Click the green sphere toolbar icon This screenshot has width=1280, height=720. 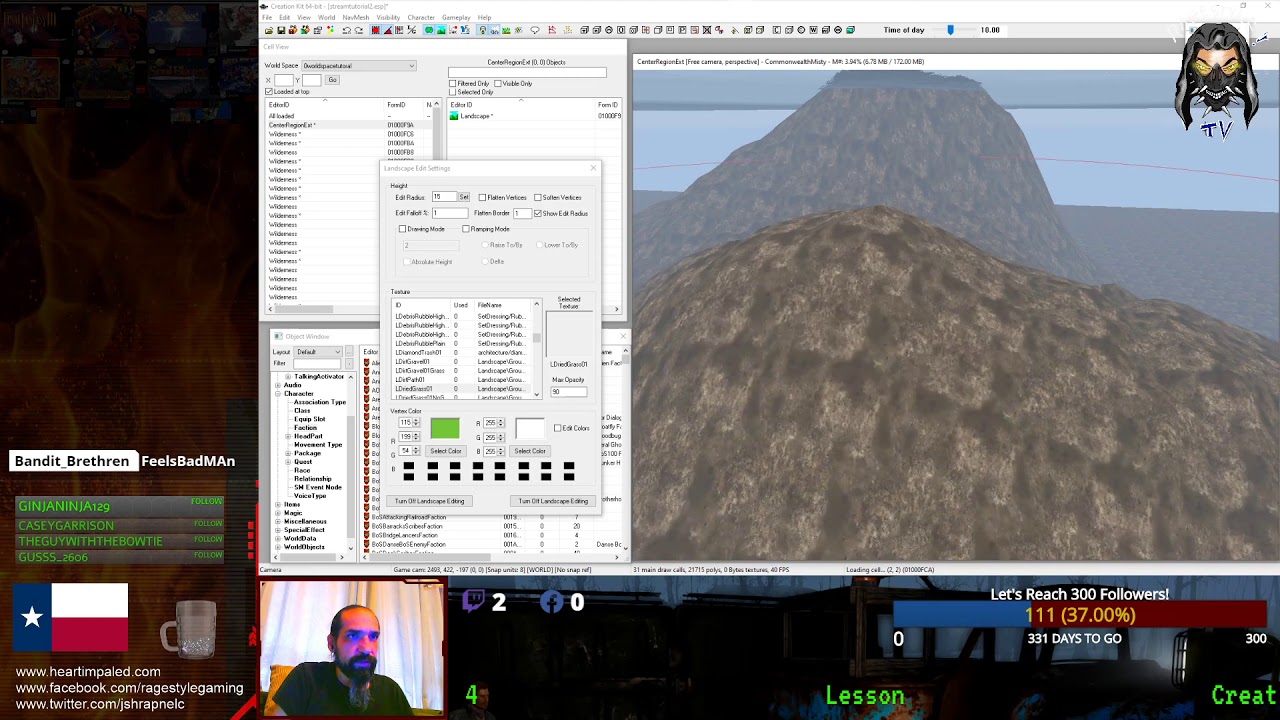(428, 30)
